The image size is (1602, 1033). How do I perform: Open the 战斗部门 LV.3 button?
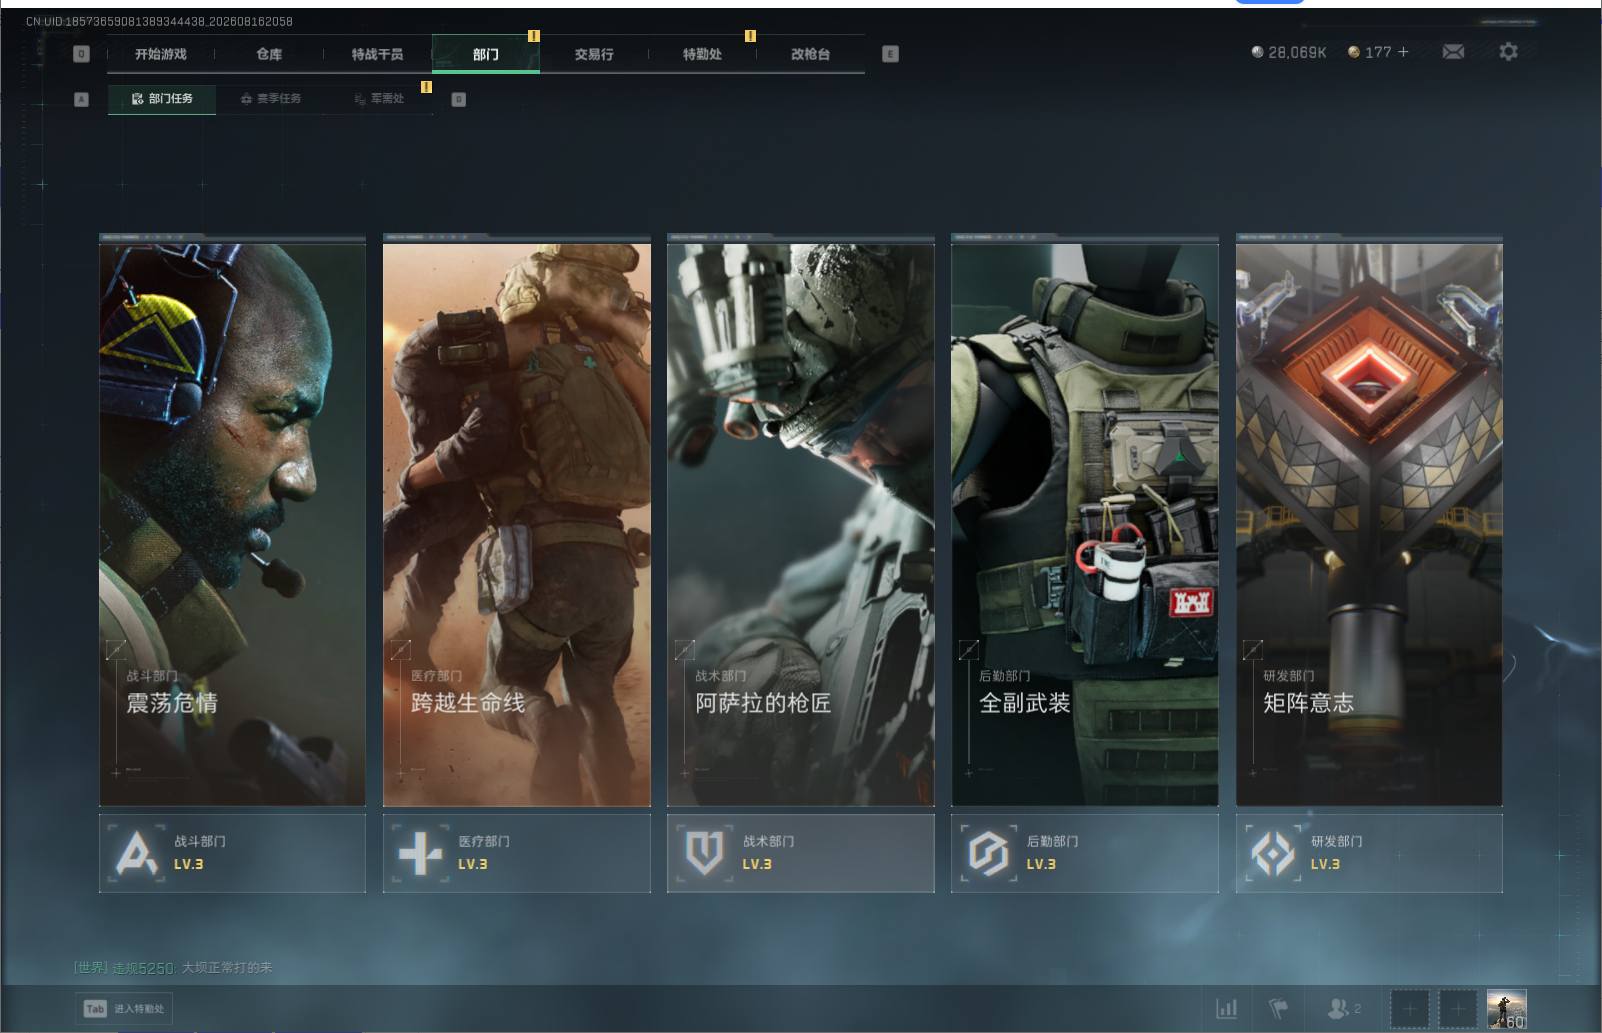coord(232,853)
